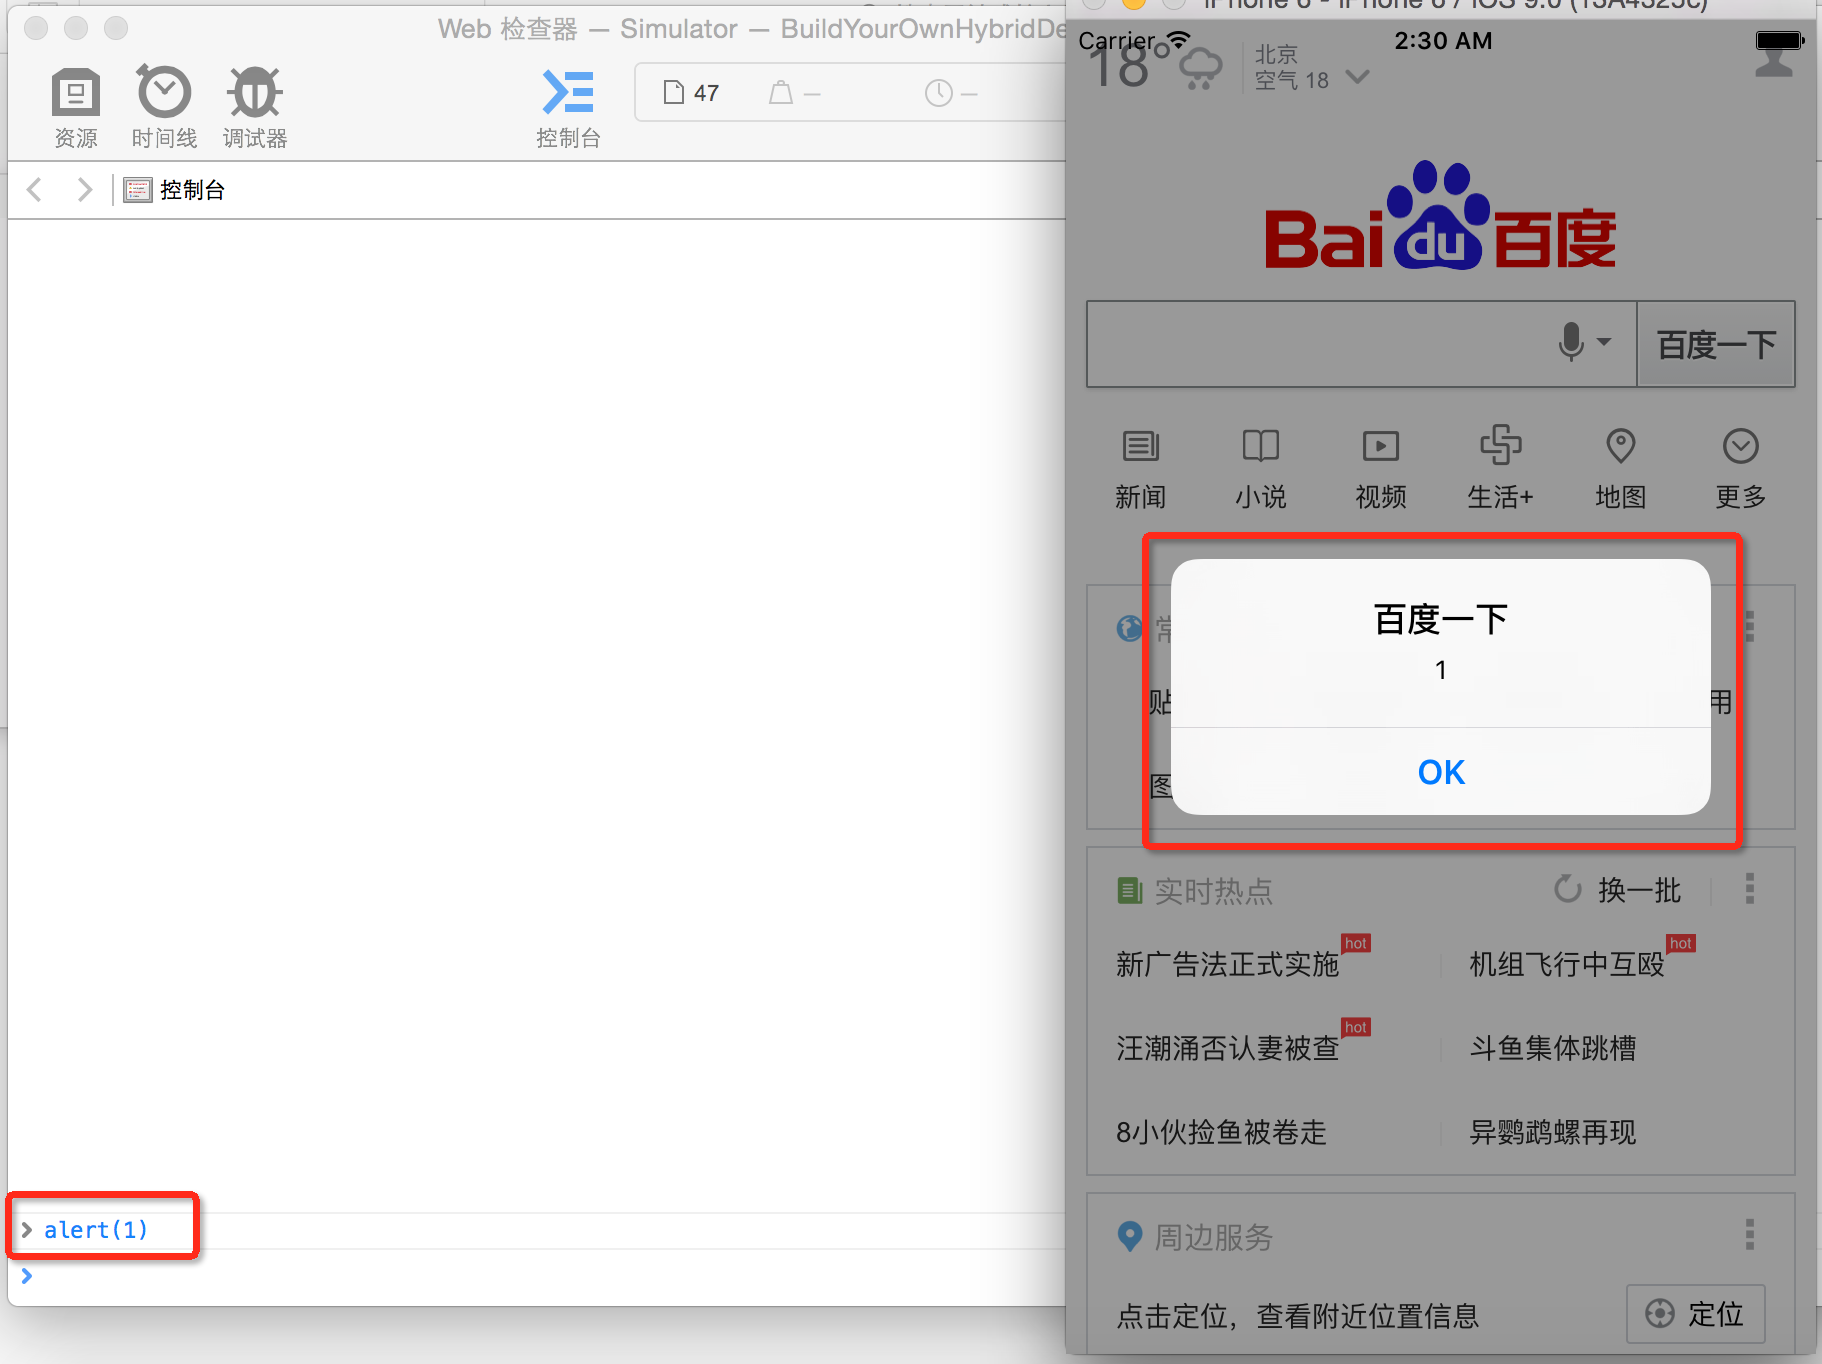Click the alert(1) console entry
This screenshot has height=1364, width=1822.
96,1230
